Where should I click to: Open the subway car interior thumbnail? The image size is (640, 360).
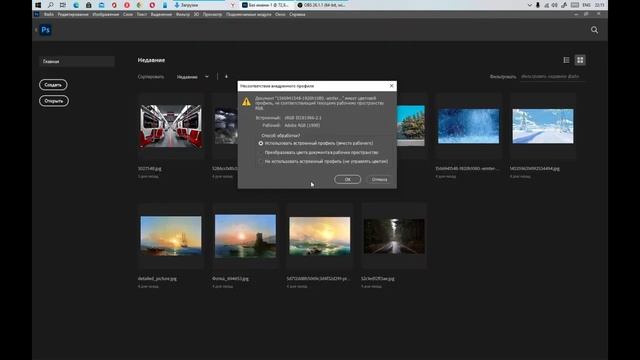coord(171,126)
